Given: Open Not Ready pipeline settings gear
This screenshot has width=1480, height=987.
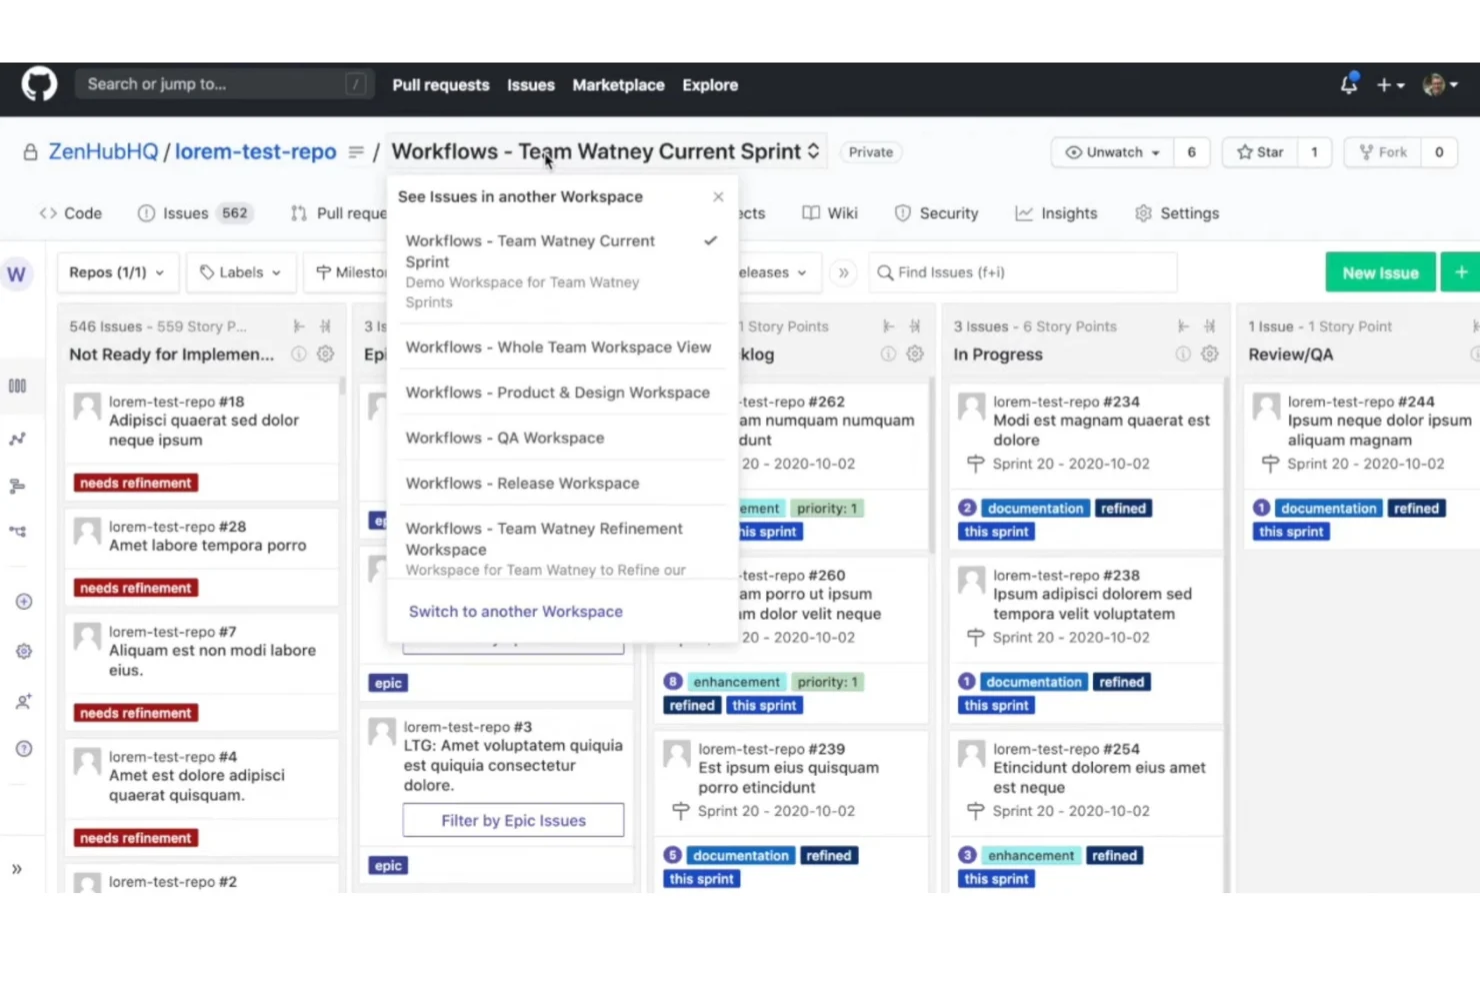Looking at the screenshot, I should [325, 354].
